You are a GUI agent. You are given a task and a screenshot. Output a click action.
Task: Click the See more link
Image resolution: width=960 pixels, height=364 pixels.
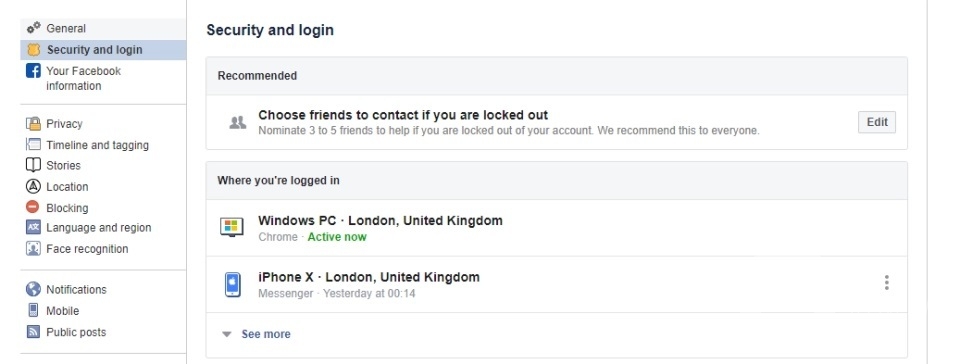click(266, 334)
